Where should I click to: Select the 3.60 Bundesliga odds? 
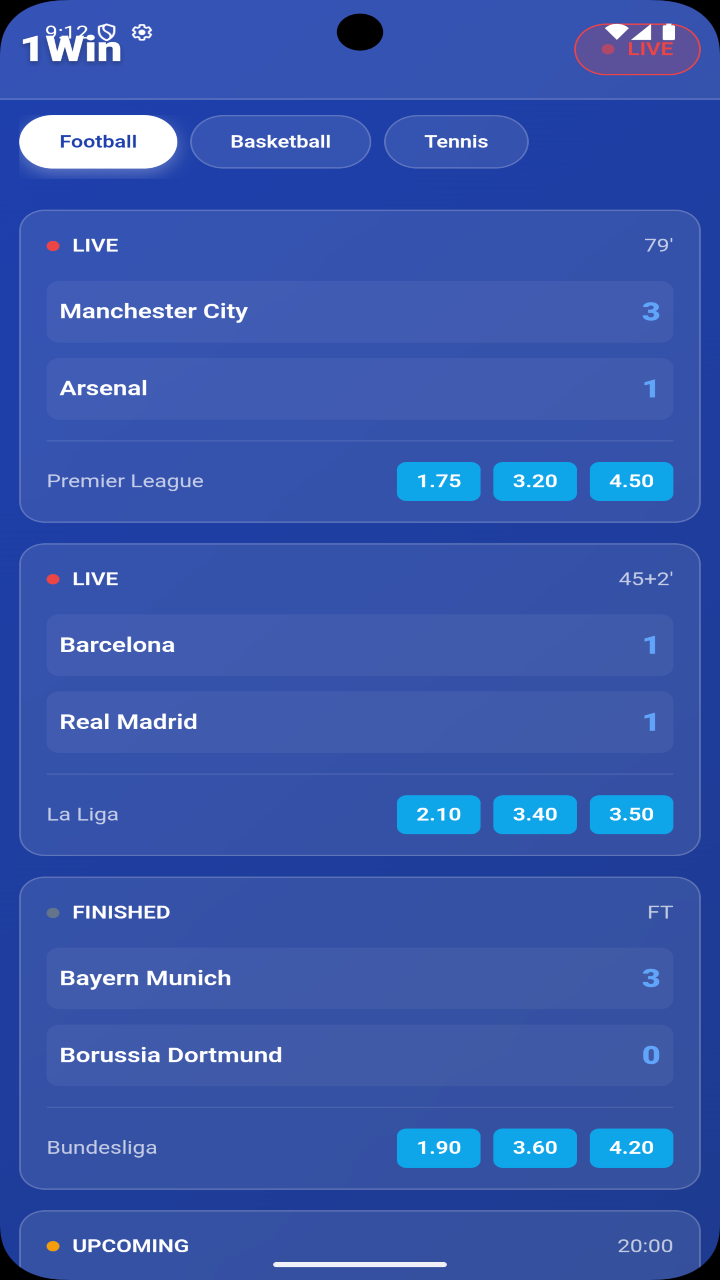[535, 1147]
